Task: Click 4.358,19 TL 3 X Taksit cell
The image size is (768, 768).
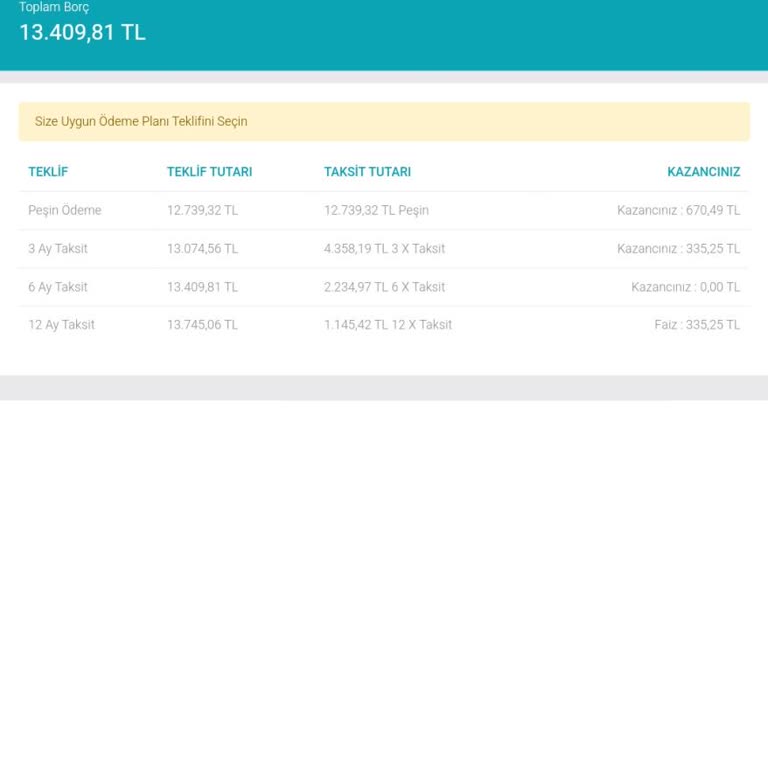Action: click(x=384, y=249)
